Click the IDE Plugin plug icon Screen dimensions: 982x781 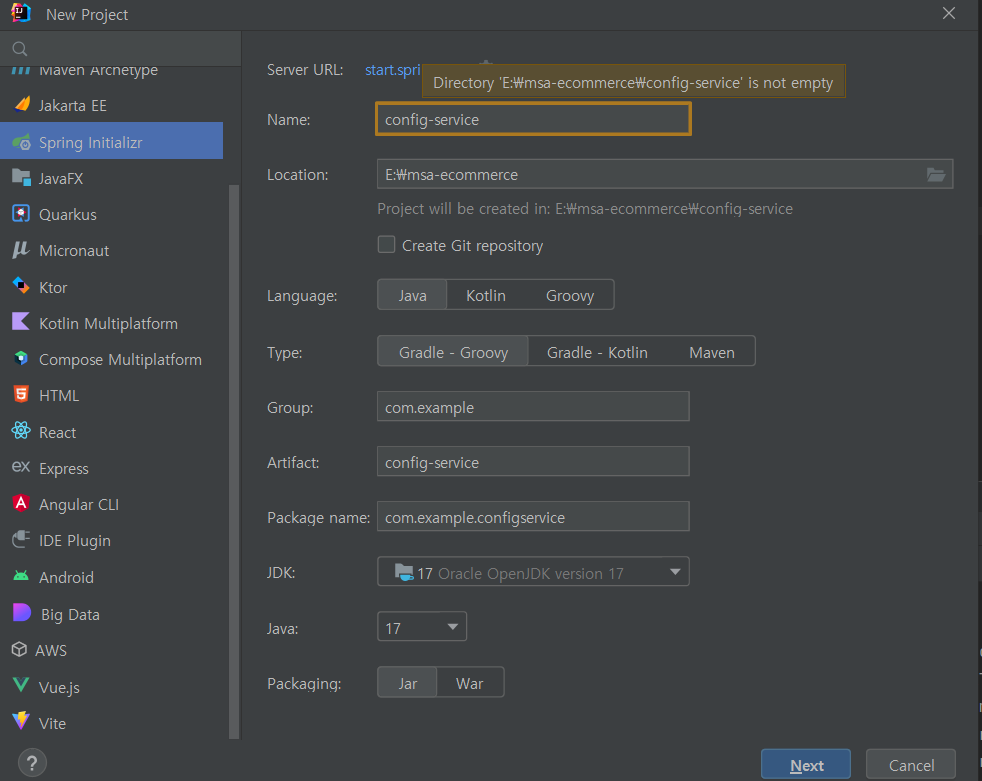(x=21, y=539)
